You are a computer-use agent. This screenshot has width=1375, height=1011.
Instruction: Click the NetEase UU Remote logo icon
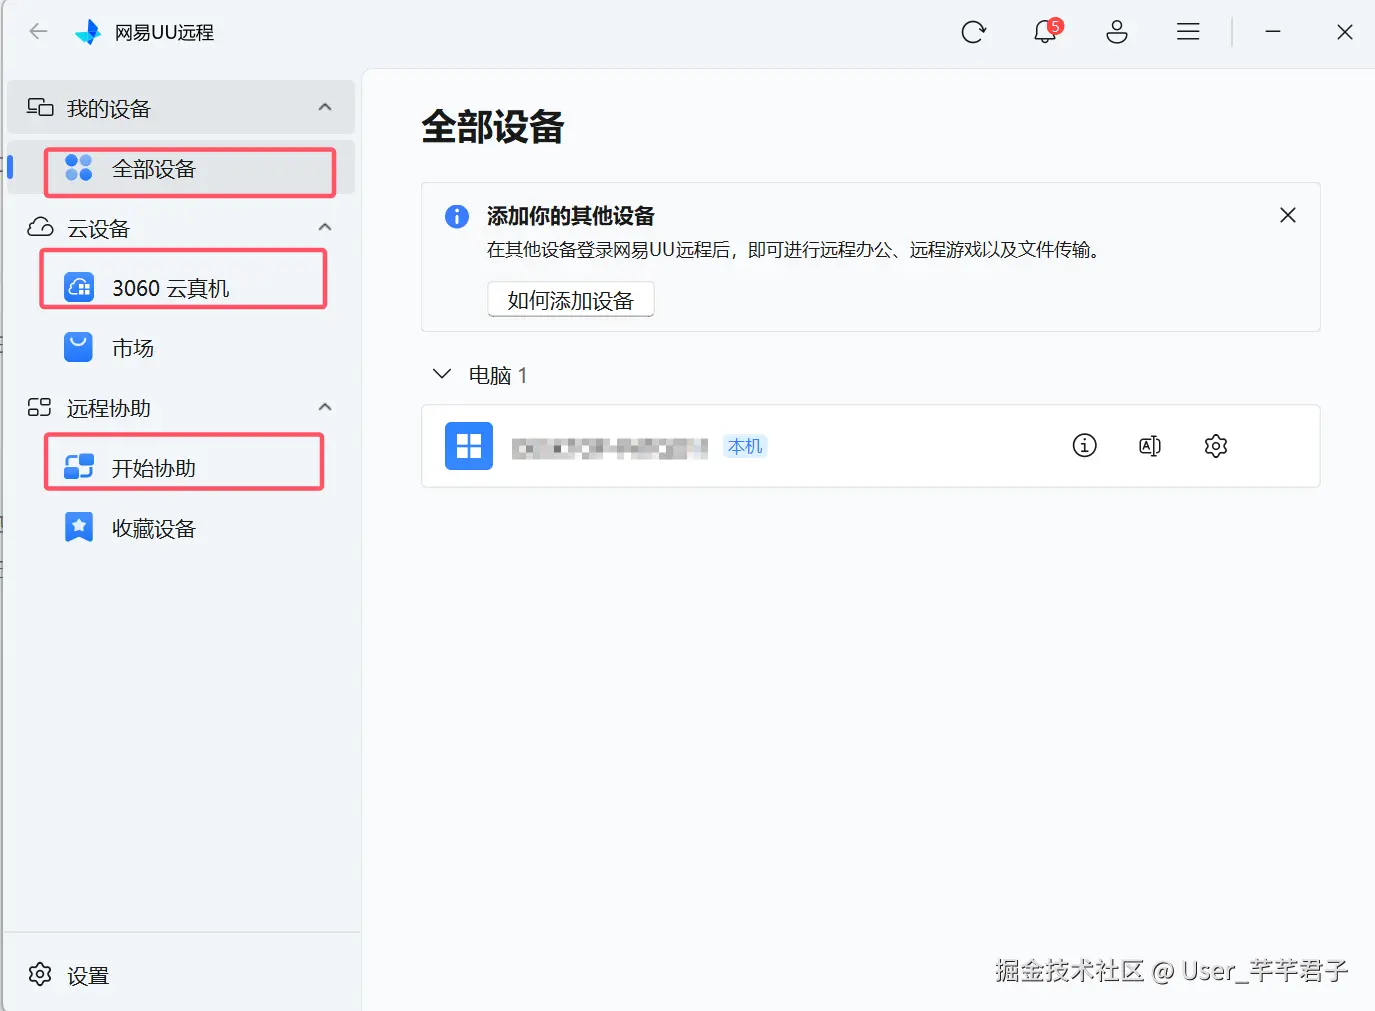[88, 32]
